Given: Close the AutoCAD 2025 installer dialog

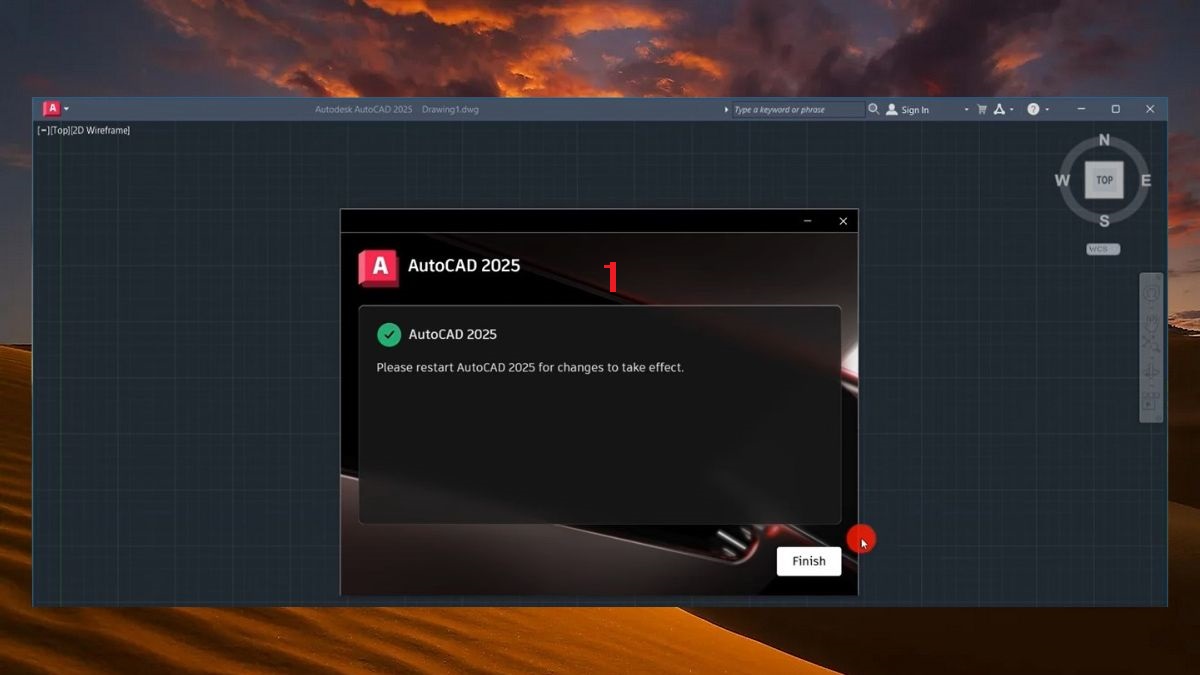Looking at the screenshot, I should (843, 221).
